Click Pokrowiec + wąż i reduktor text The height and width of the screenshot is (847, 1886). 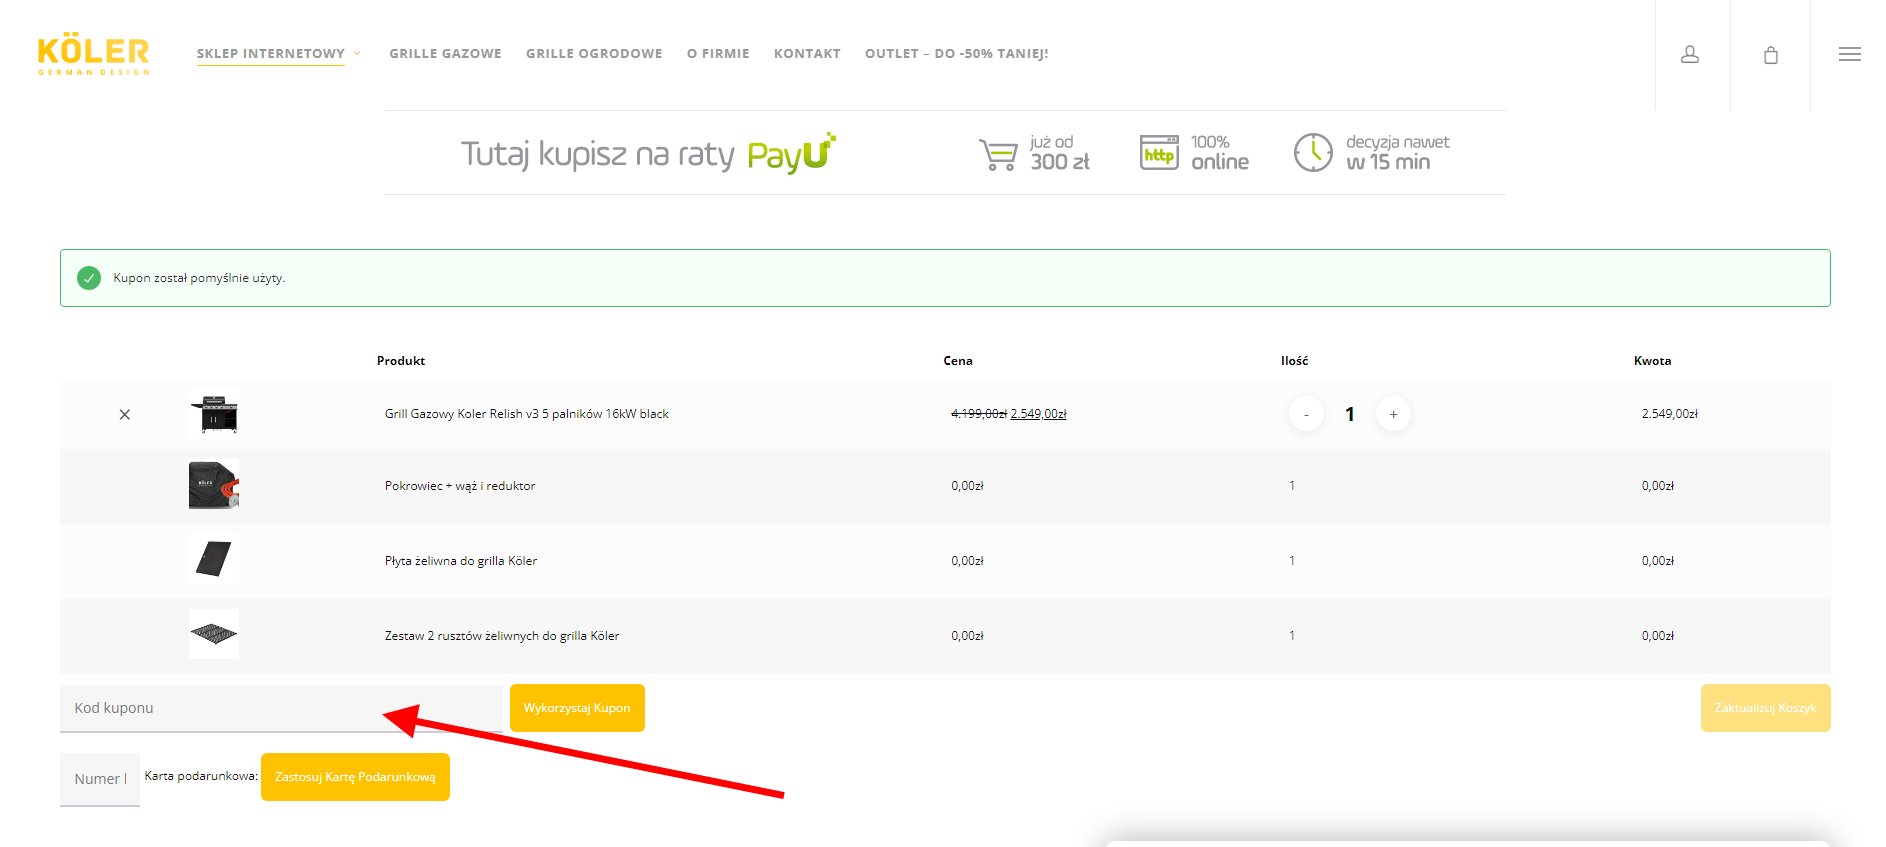point(460,486)
